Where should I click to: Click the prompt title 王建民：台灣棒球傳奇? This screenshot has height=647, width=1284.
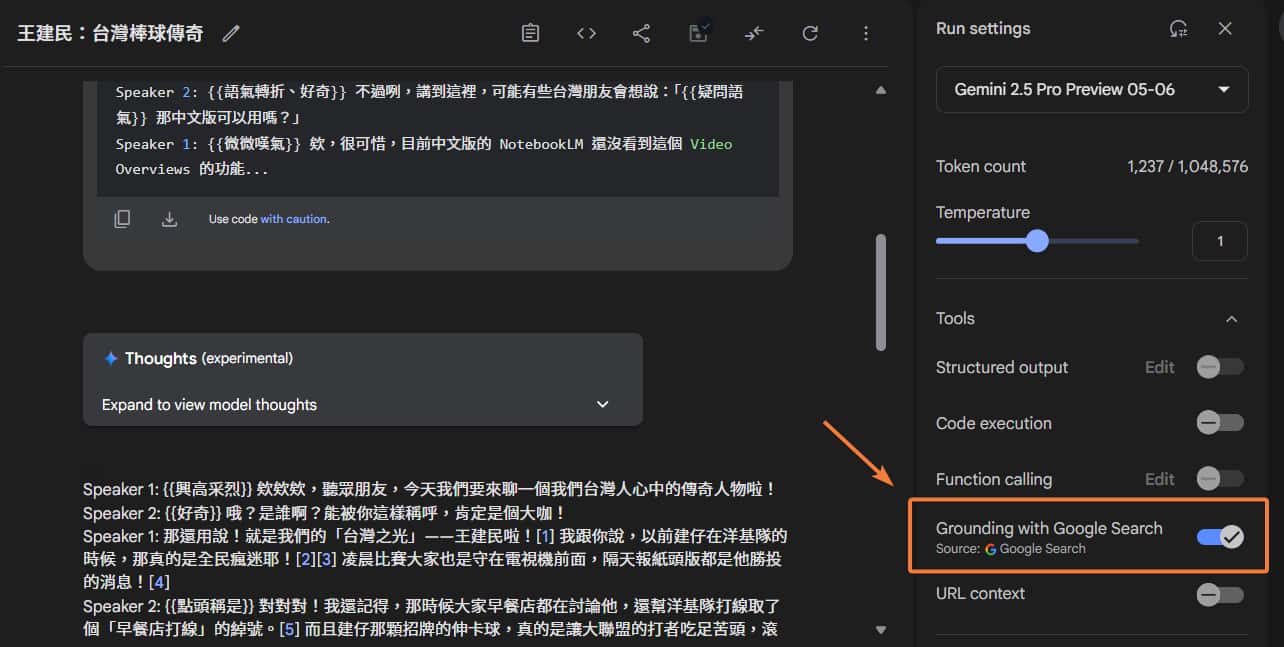[x=110, y=33]
